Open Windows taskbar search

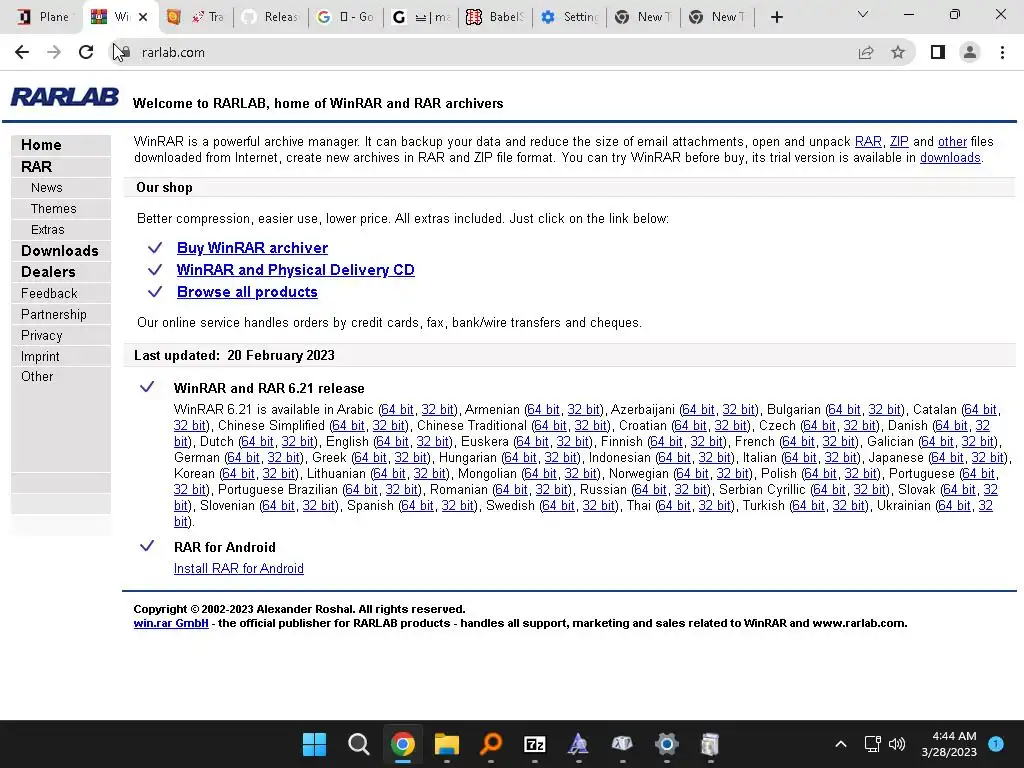[x=359, y=744]
